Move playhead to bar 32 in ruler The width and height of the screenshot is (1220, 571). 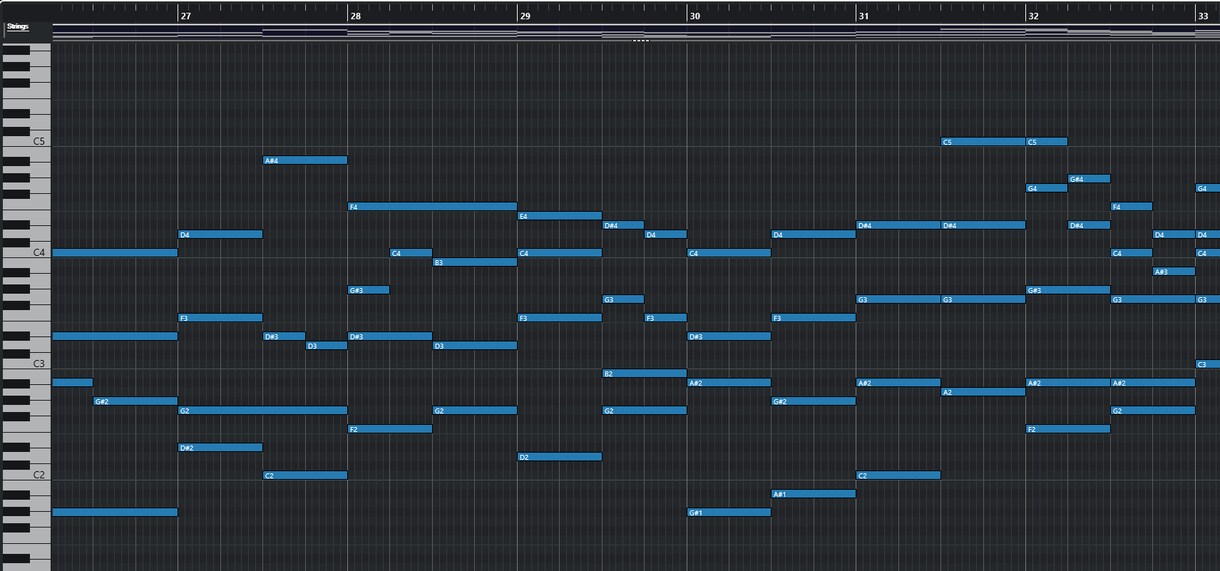point(1034,16)
